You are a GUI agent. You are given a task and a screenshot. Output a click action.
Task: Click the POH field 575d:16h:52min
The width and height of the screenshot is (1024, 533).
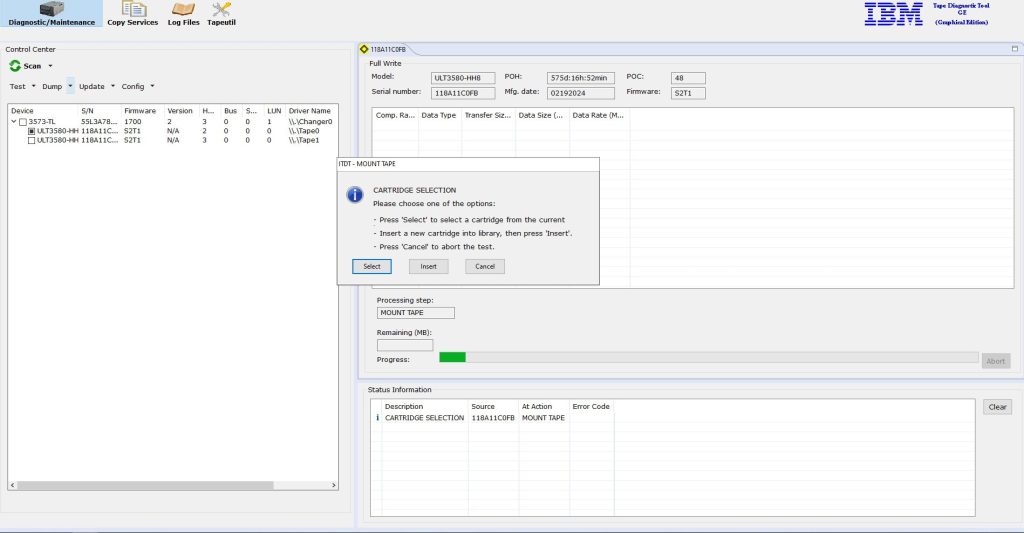pyautogui.click(x=581, y=78)
